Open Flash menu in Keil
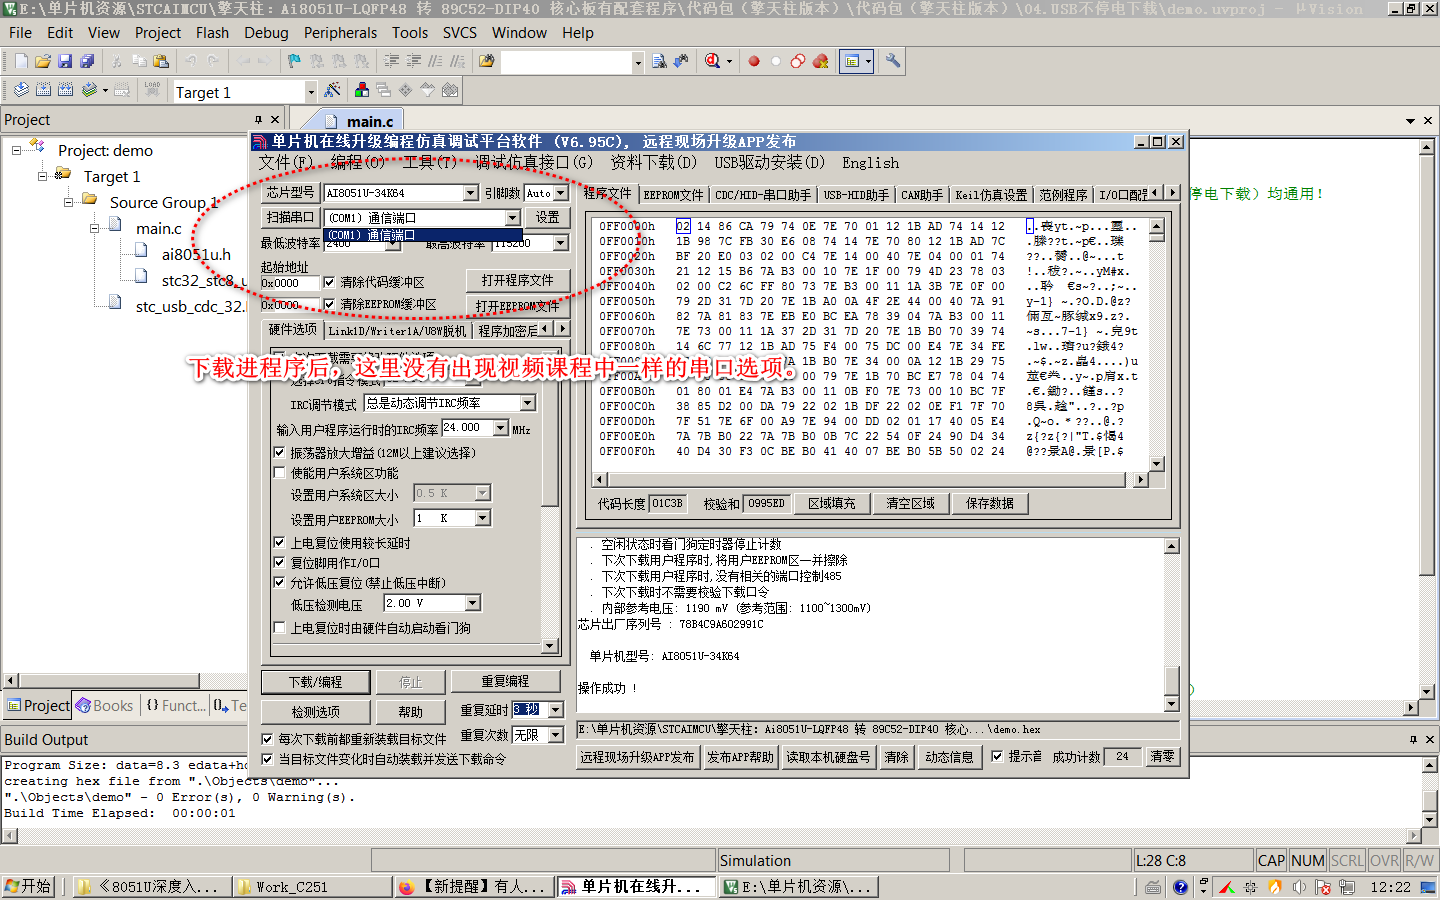1440x900 pixels. click(212, 32)
